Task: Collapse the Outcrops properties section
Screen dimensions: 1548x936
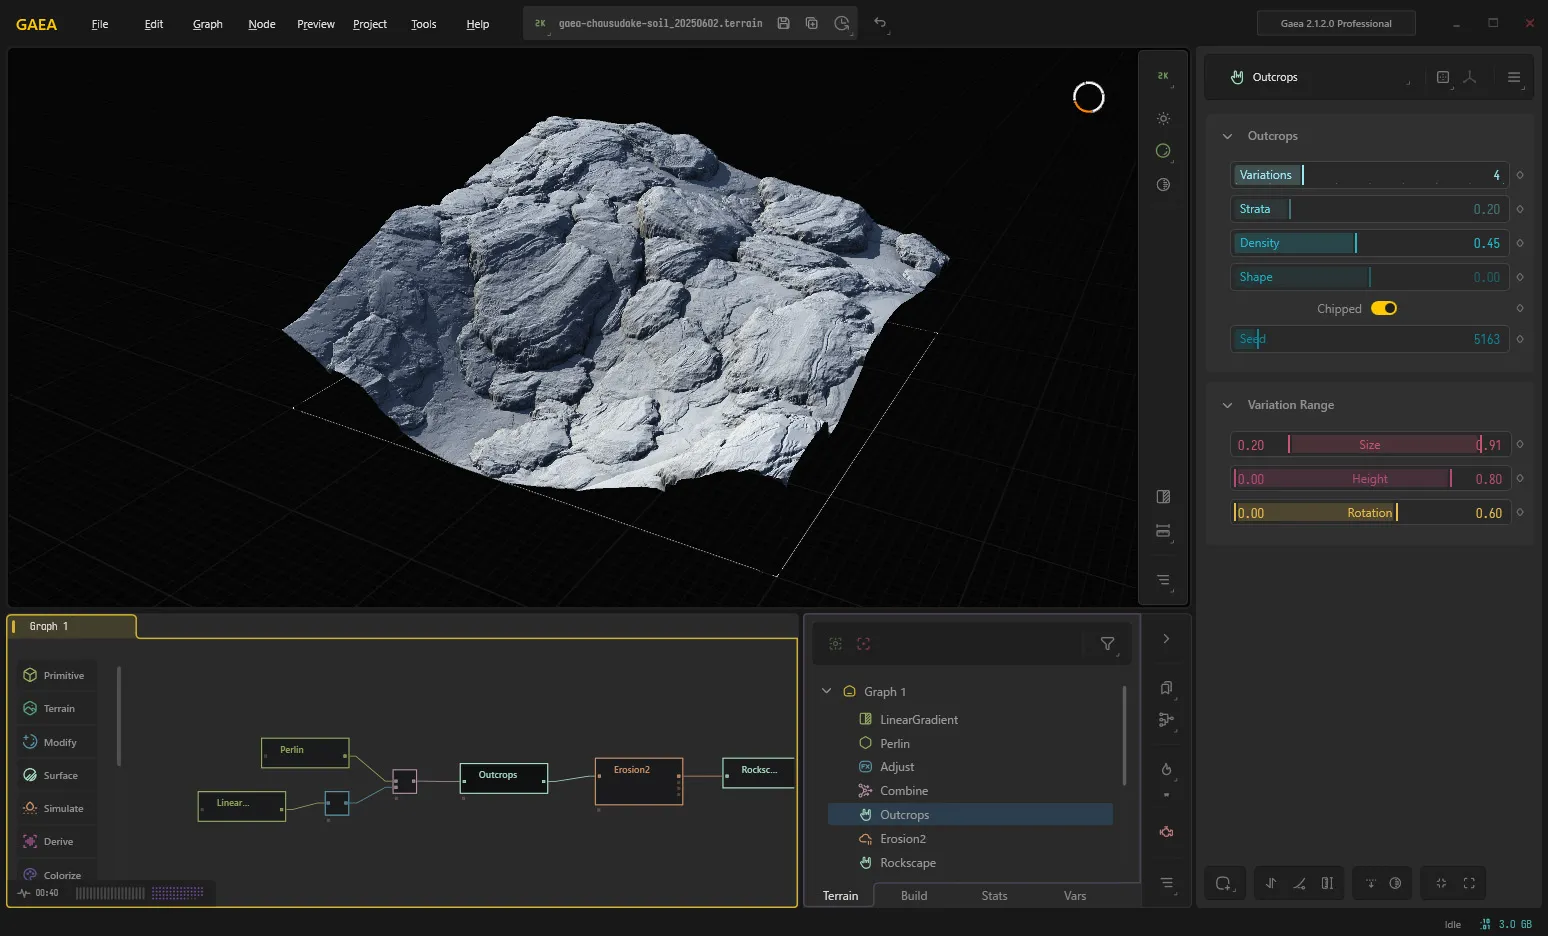Action: 1227,136
